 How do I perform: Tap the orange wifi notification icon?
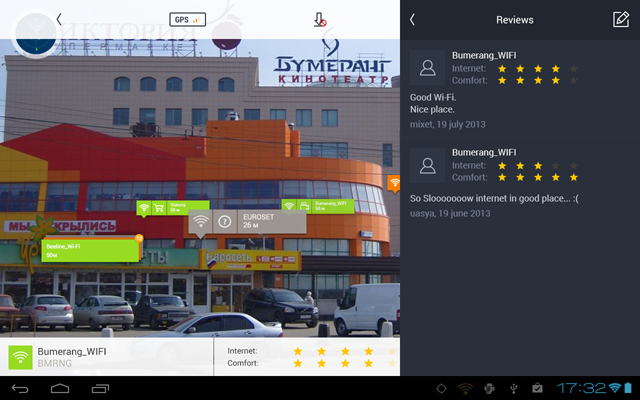point(465,388)
